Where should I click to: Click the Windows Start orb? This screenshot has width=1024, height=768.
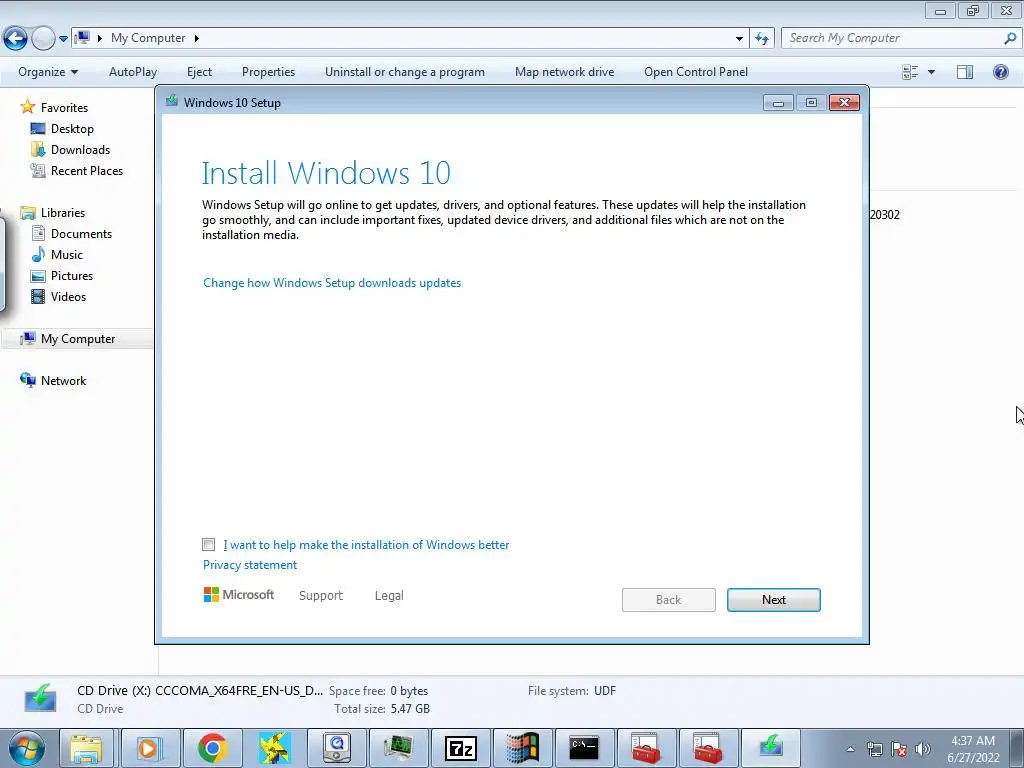[x=27, y=748]
